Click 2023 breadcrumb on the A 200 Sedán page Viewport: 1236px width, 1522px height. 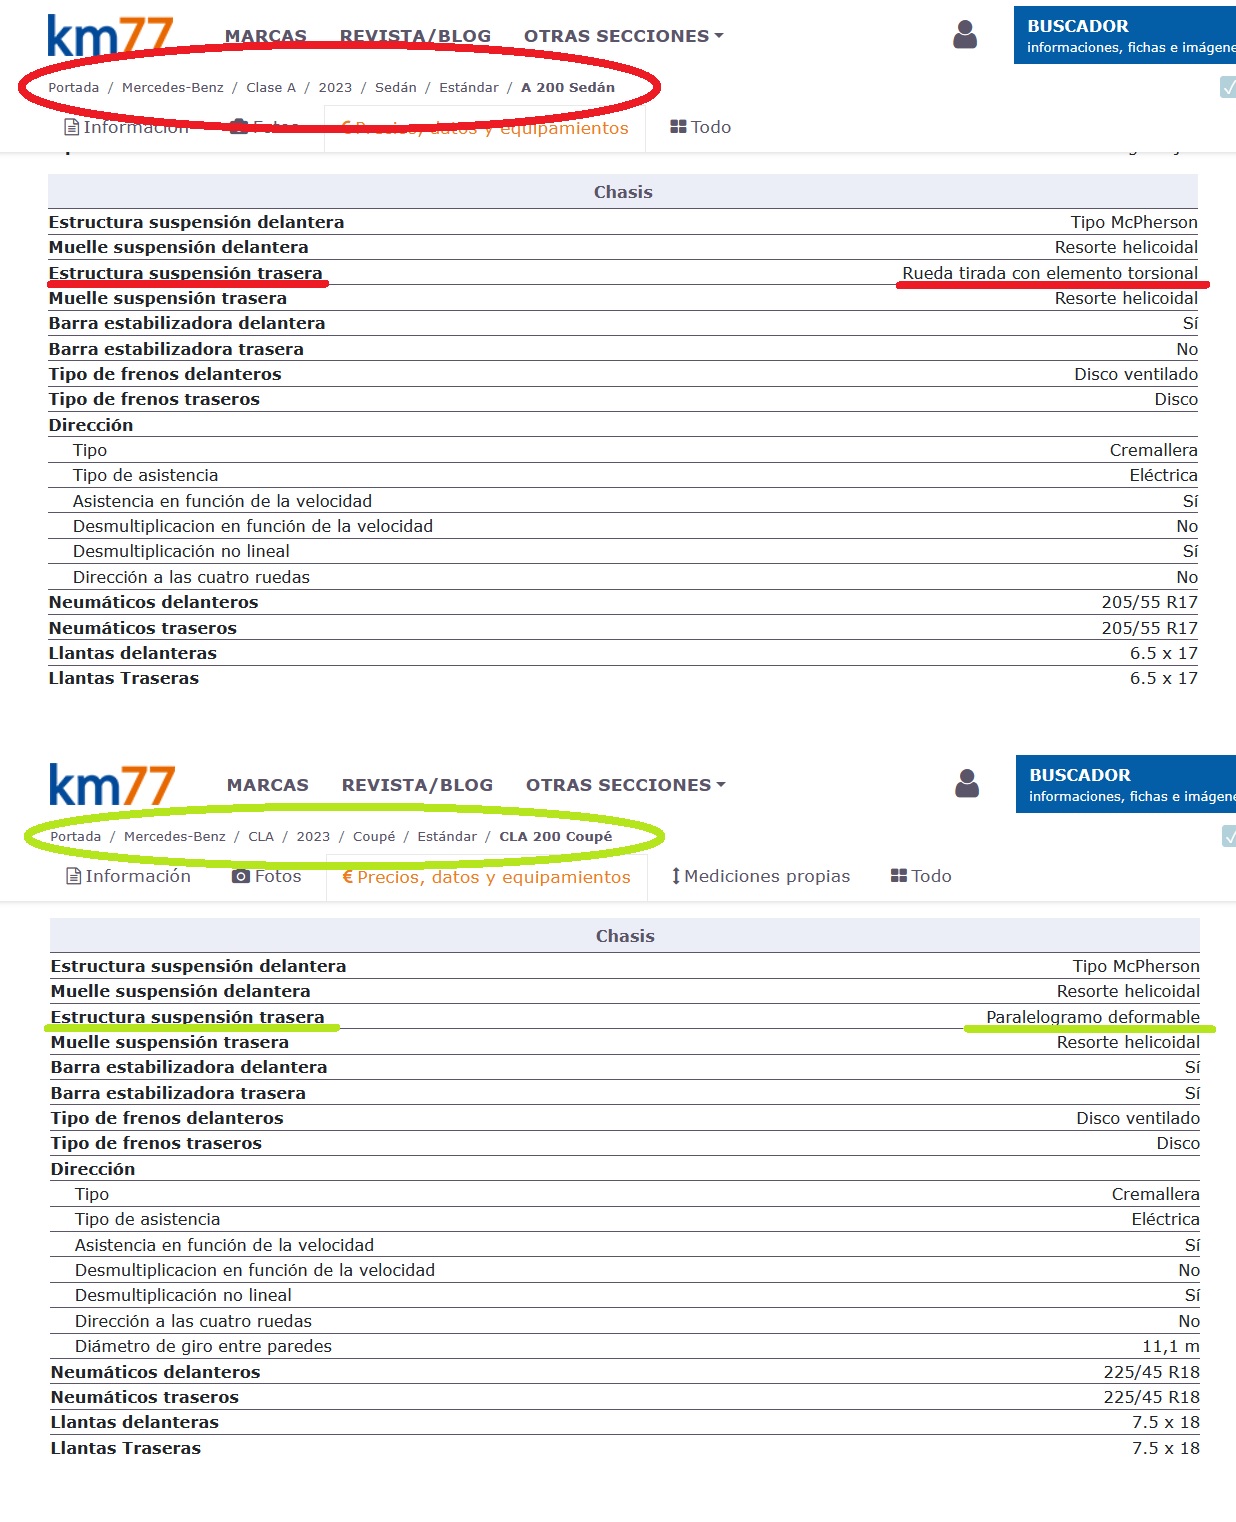tap(335, 87)
